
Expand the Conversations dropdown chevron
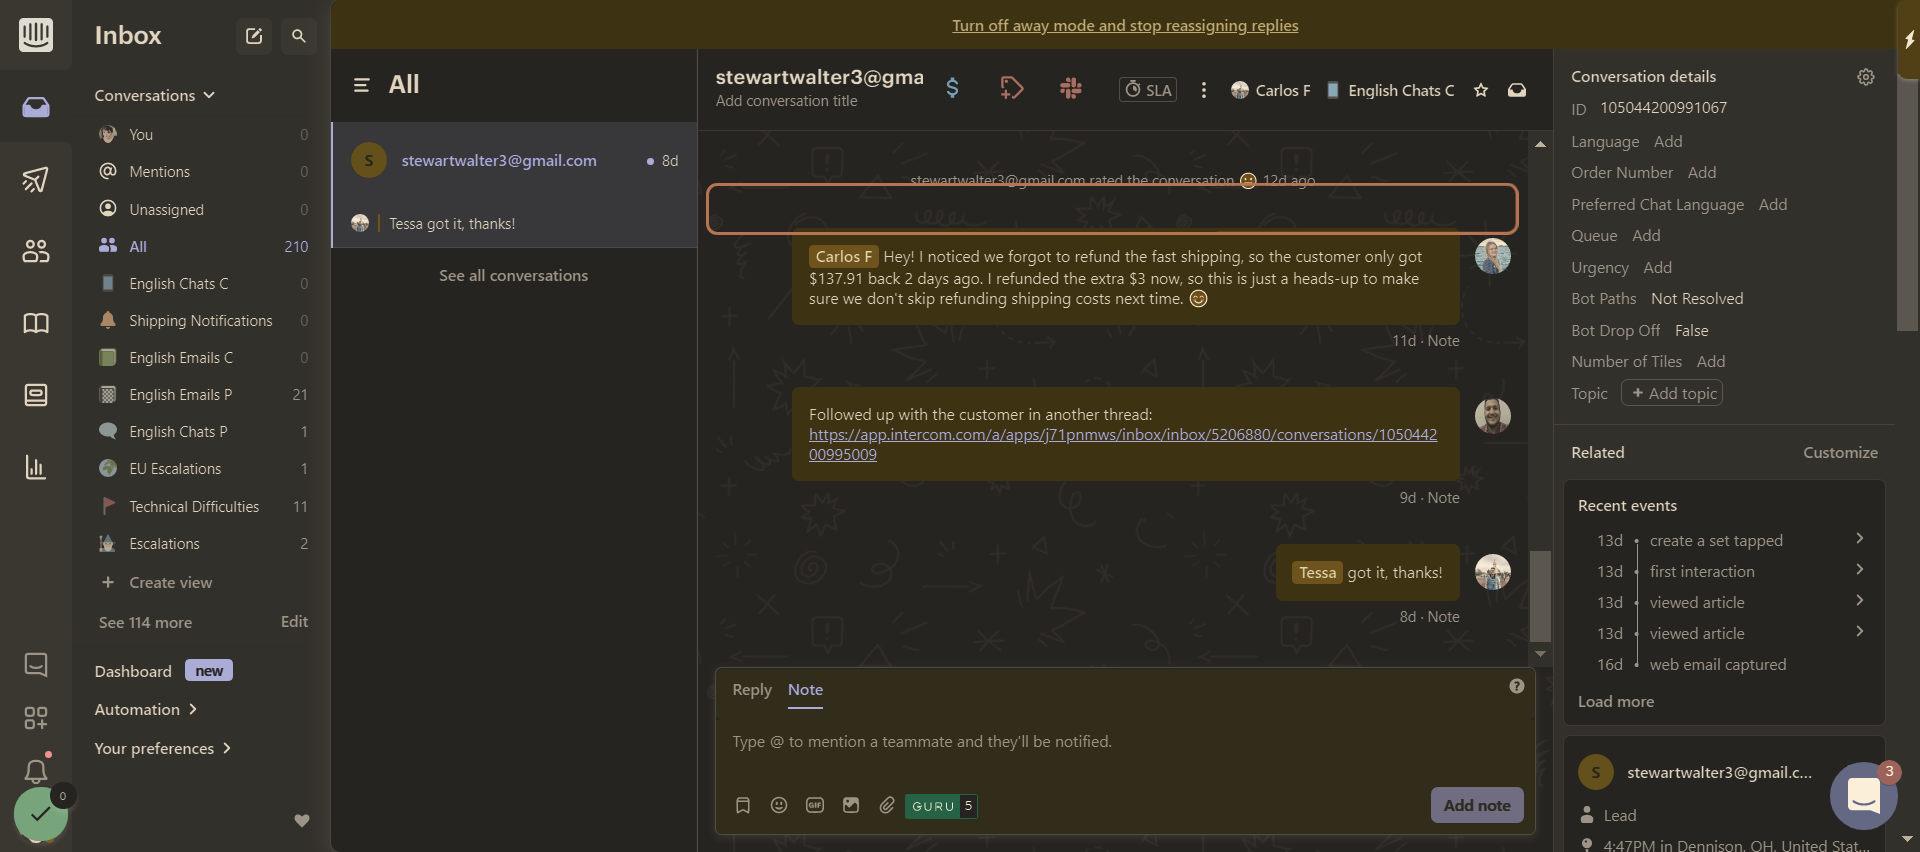209,95
